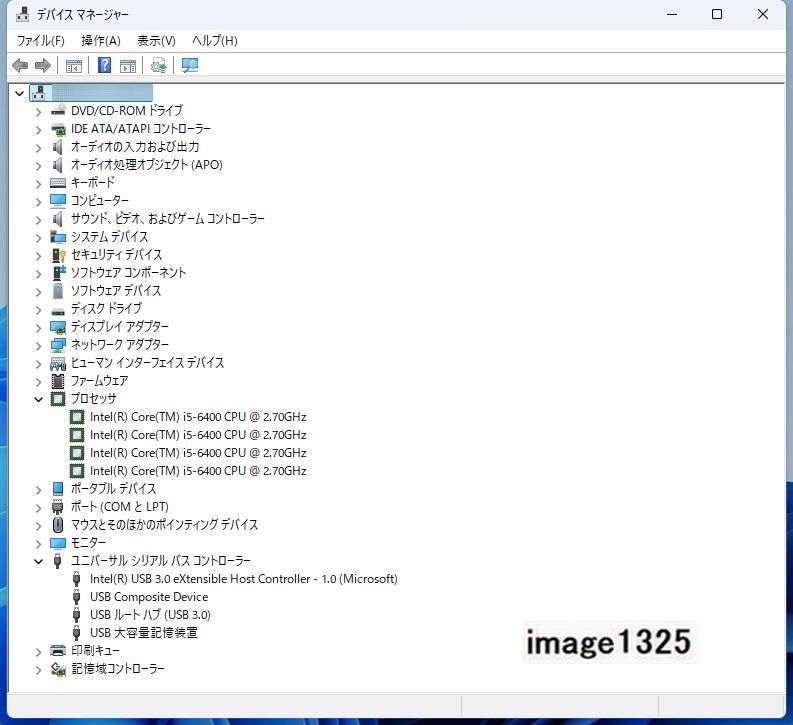Select the computer root node icon
Viewport: 793px width, 725px height.
point(39,93)
